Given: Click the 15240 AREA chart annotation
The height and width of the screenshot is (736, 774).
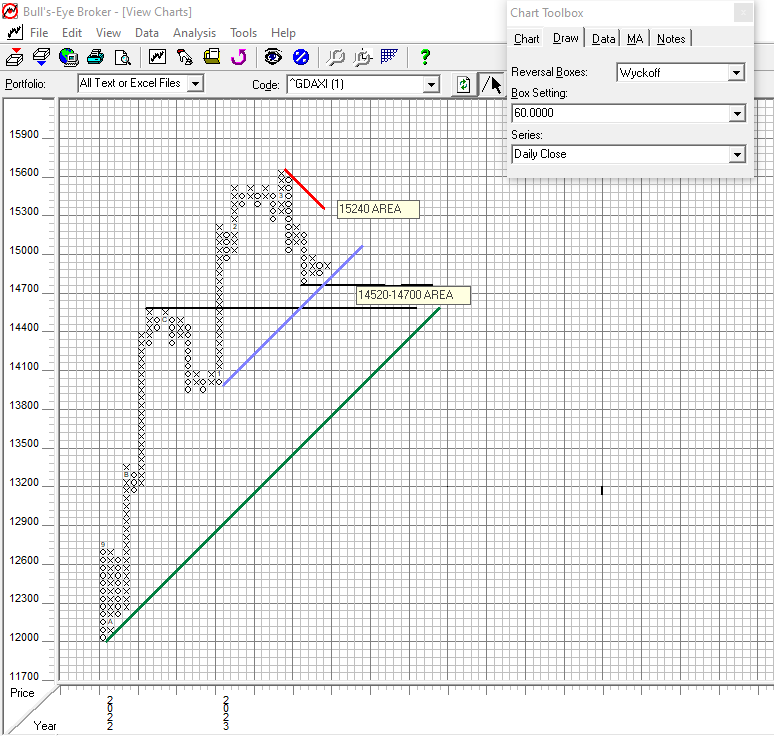Looking at the screenshot, I should (x=378, y=209).
